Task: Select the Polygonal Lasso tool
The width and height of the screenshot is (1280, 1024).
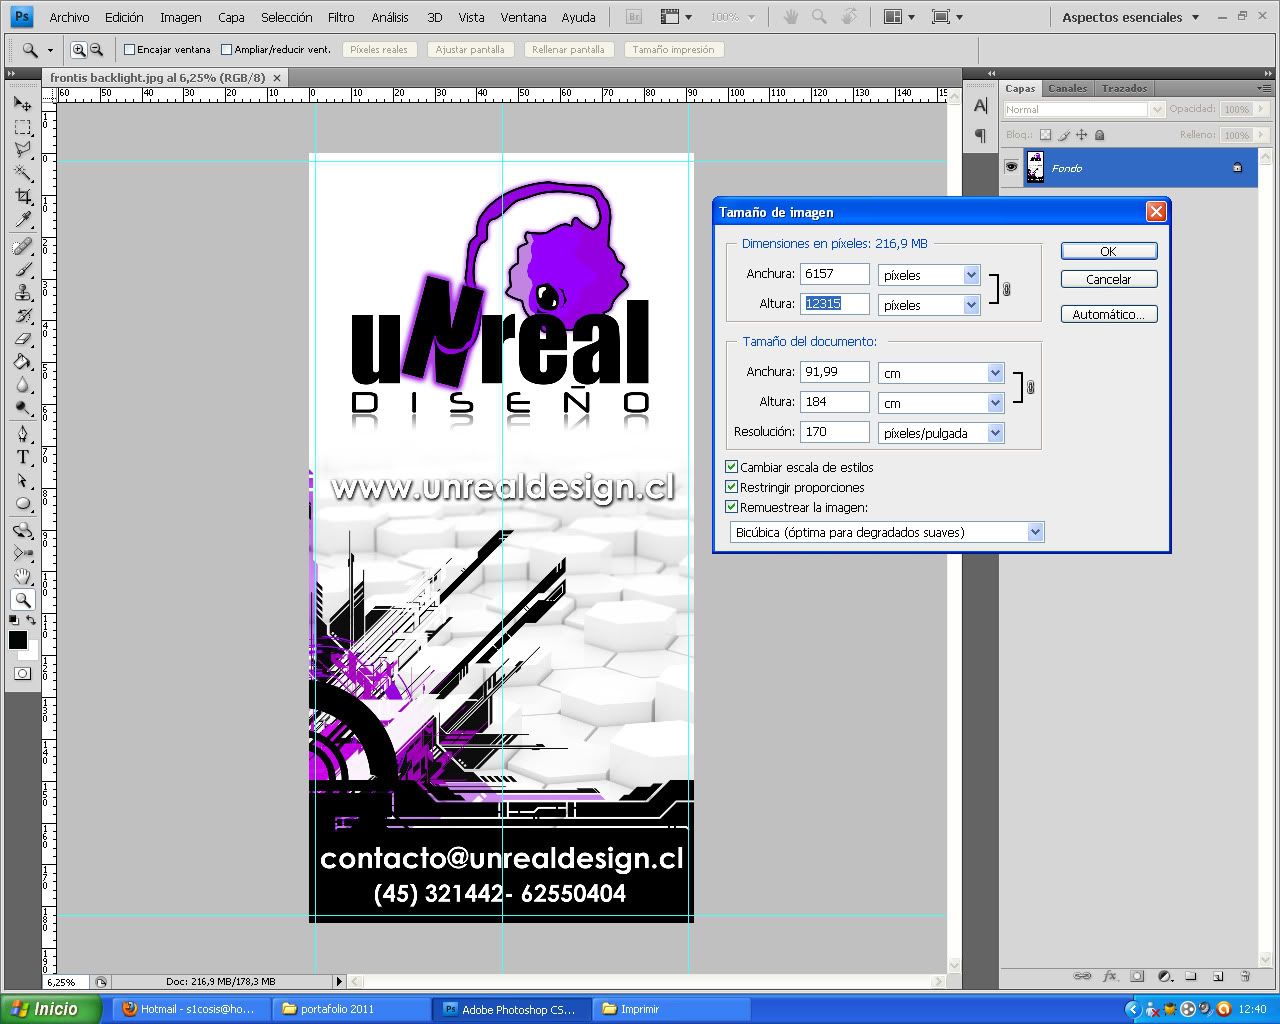Action: point(22,150)
